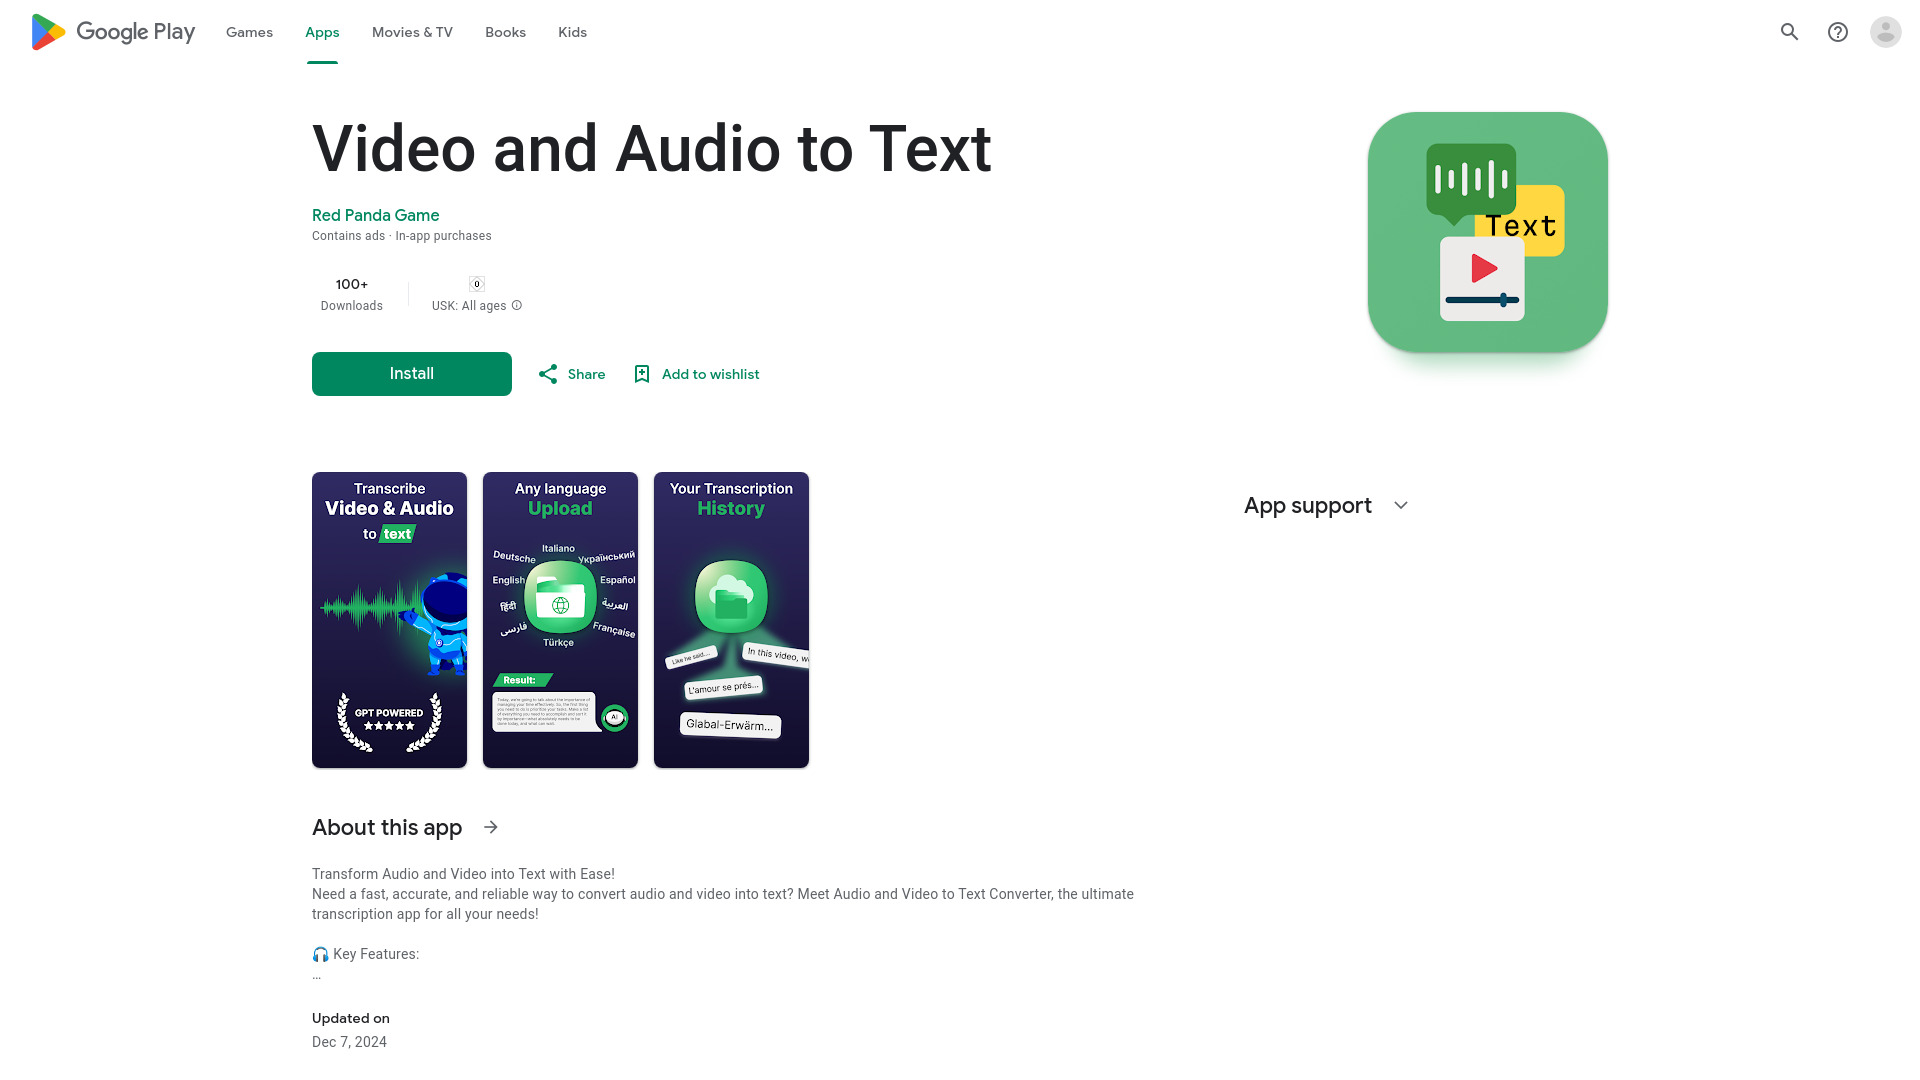Click the USK rating info icon
Viewport: 1920px width, 1080px height.
tap(517, 305)
